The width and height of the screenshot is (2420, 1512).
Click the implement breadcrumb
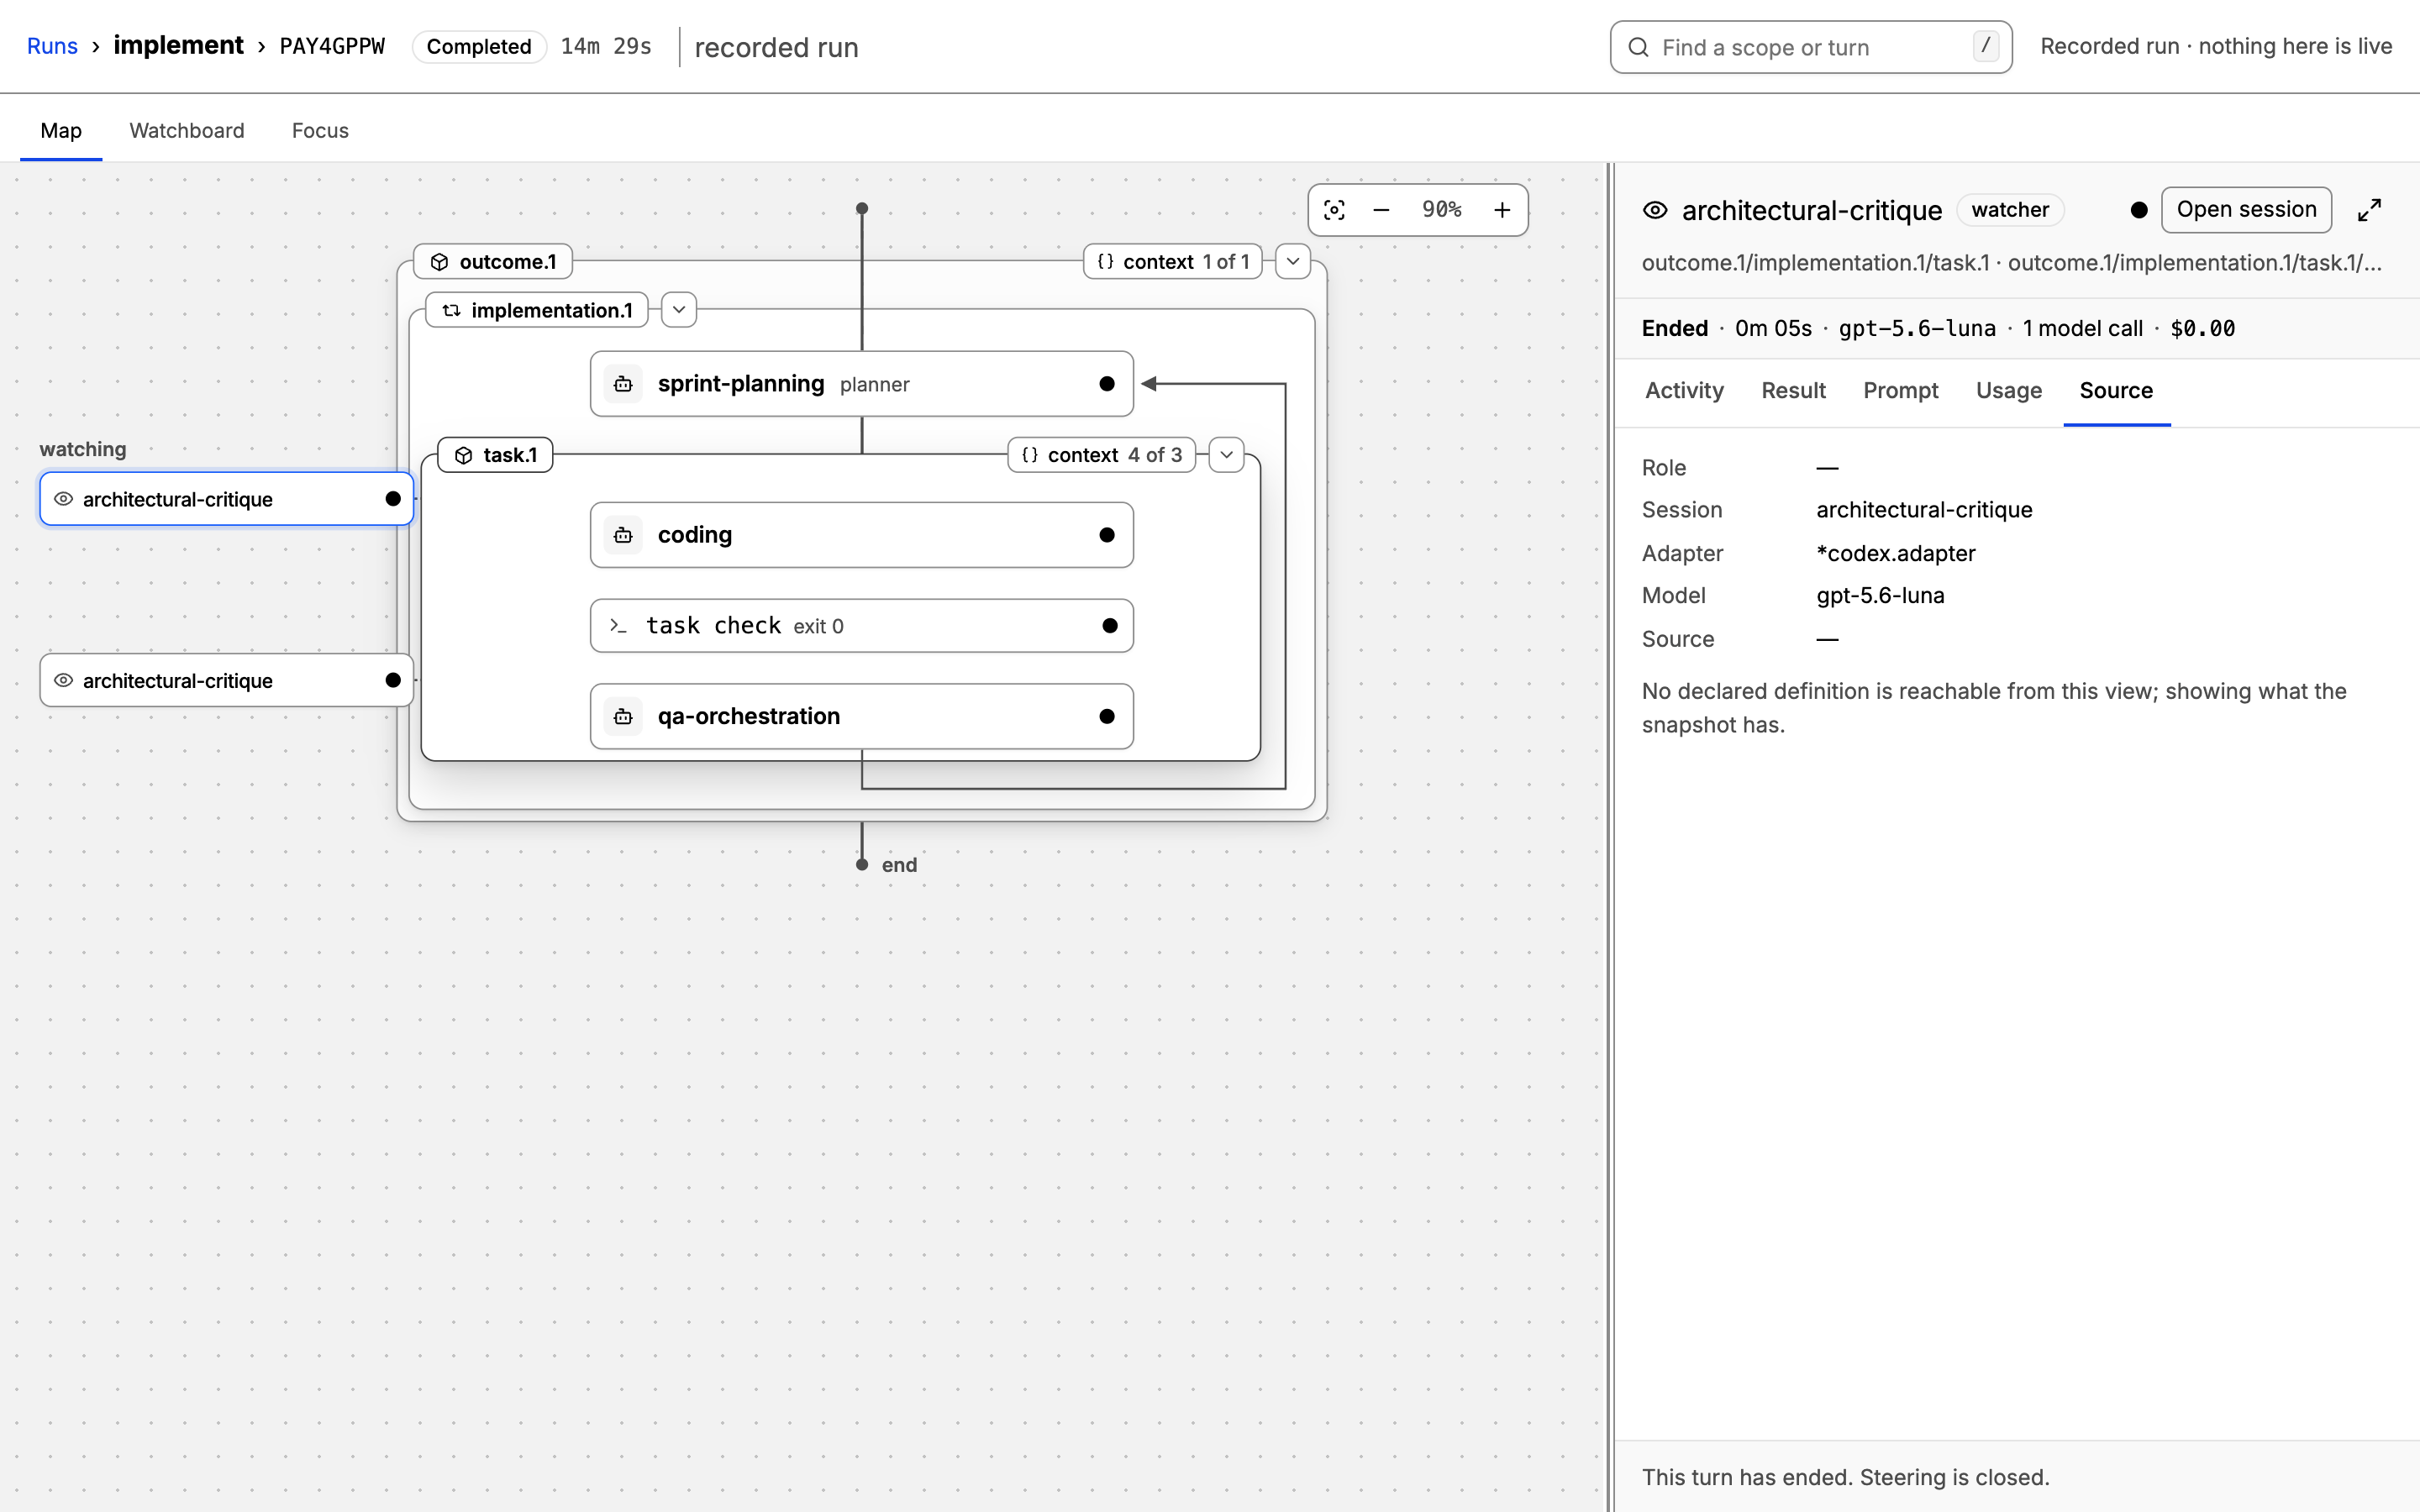[178, 46]
